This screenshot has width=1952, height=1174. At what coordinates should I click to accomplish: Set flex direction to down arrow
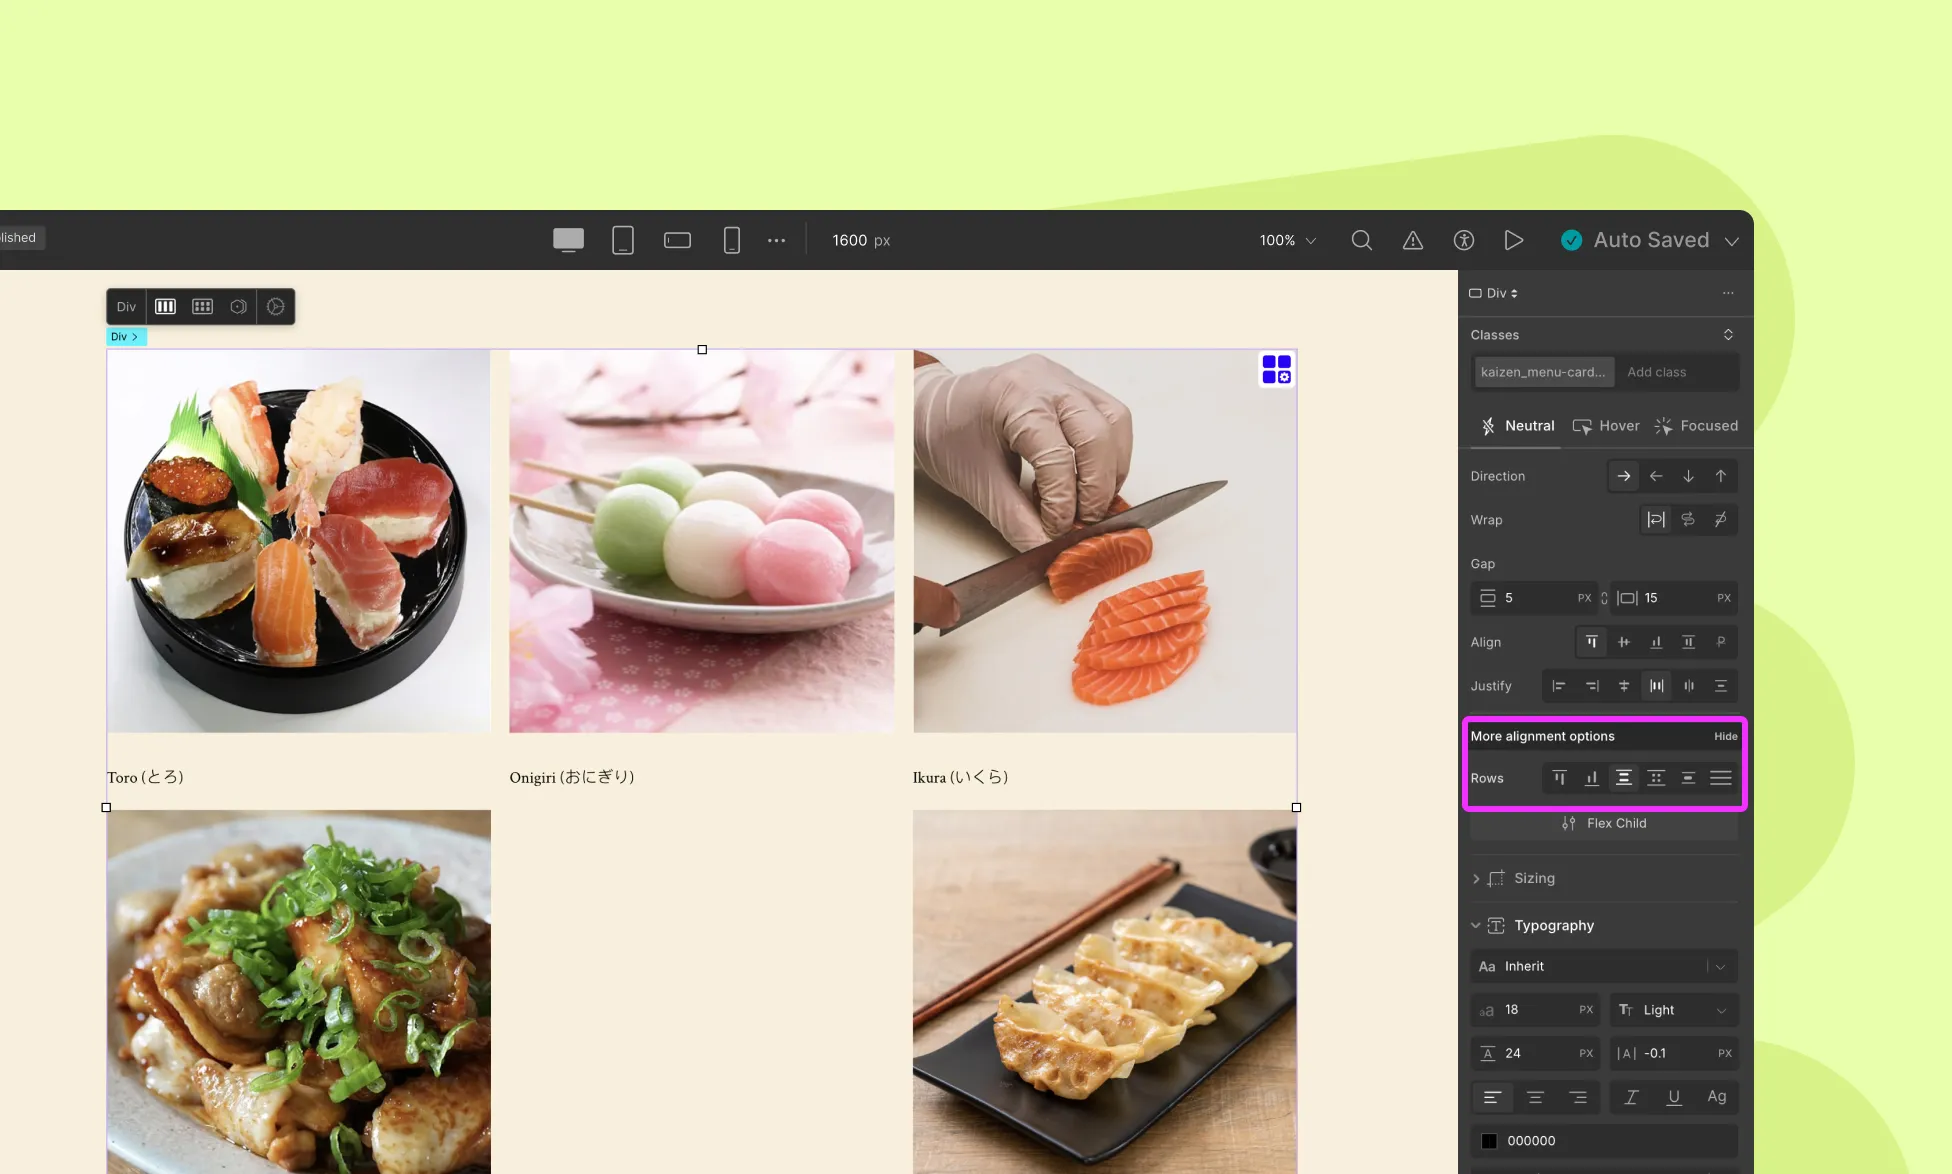[1688, 476]
